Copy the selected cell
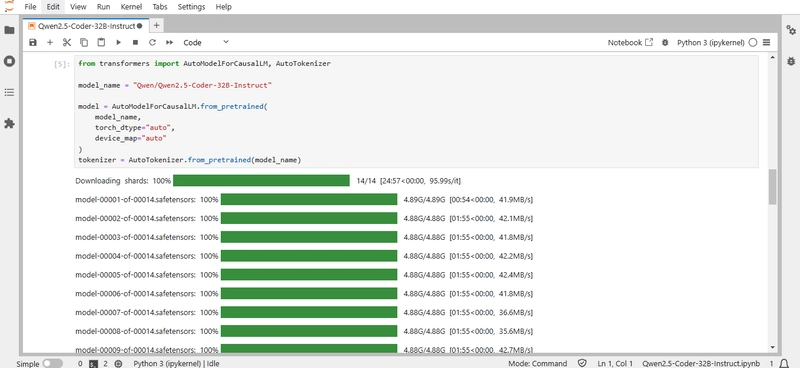This screenshot has width=800, height=368. tap(84, 42)
